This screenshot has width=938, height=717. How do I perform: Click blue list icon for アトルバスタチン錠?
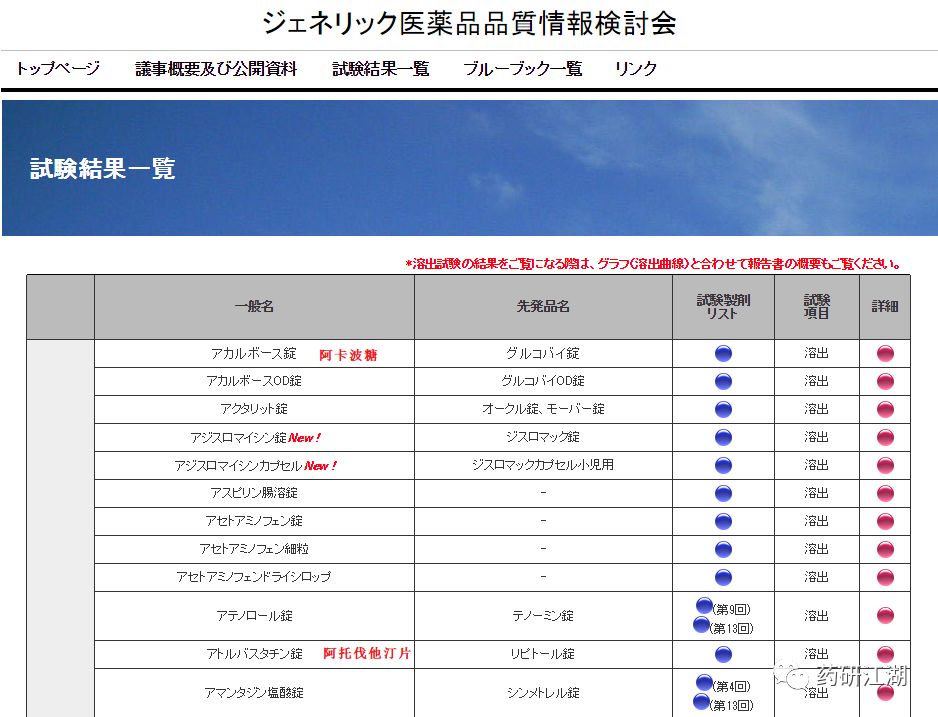point(723,654)
